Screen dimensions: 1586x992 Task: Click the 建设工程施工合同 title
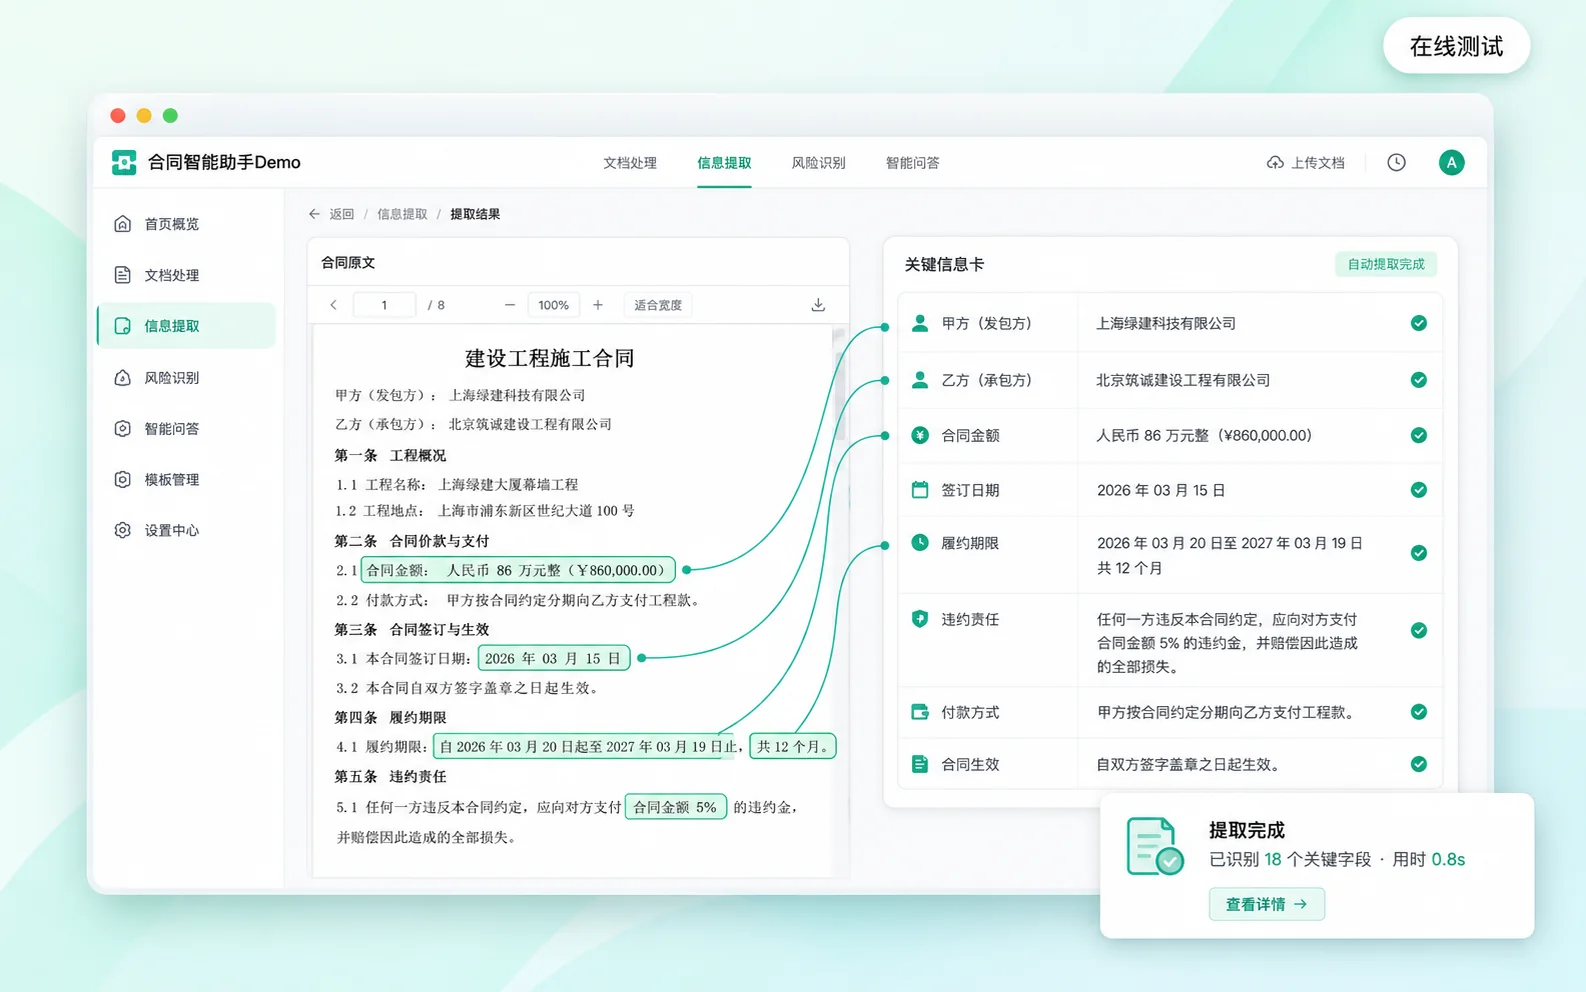550,358
